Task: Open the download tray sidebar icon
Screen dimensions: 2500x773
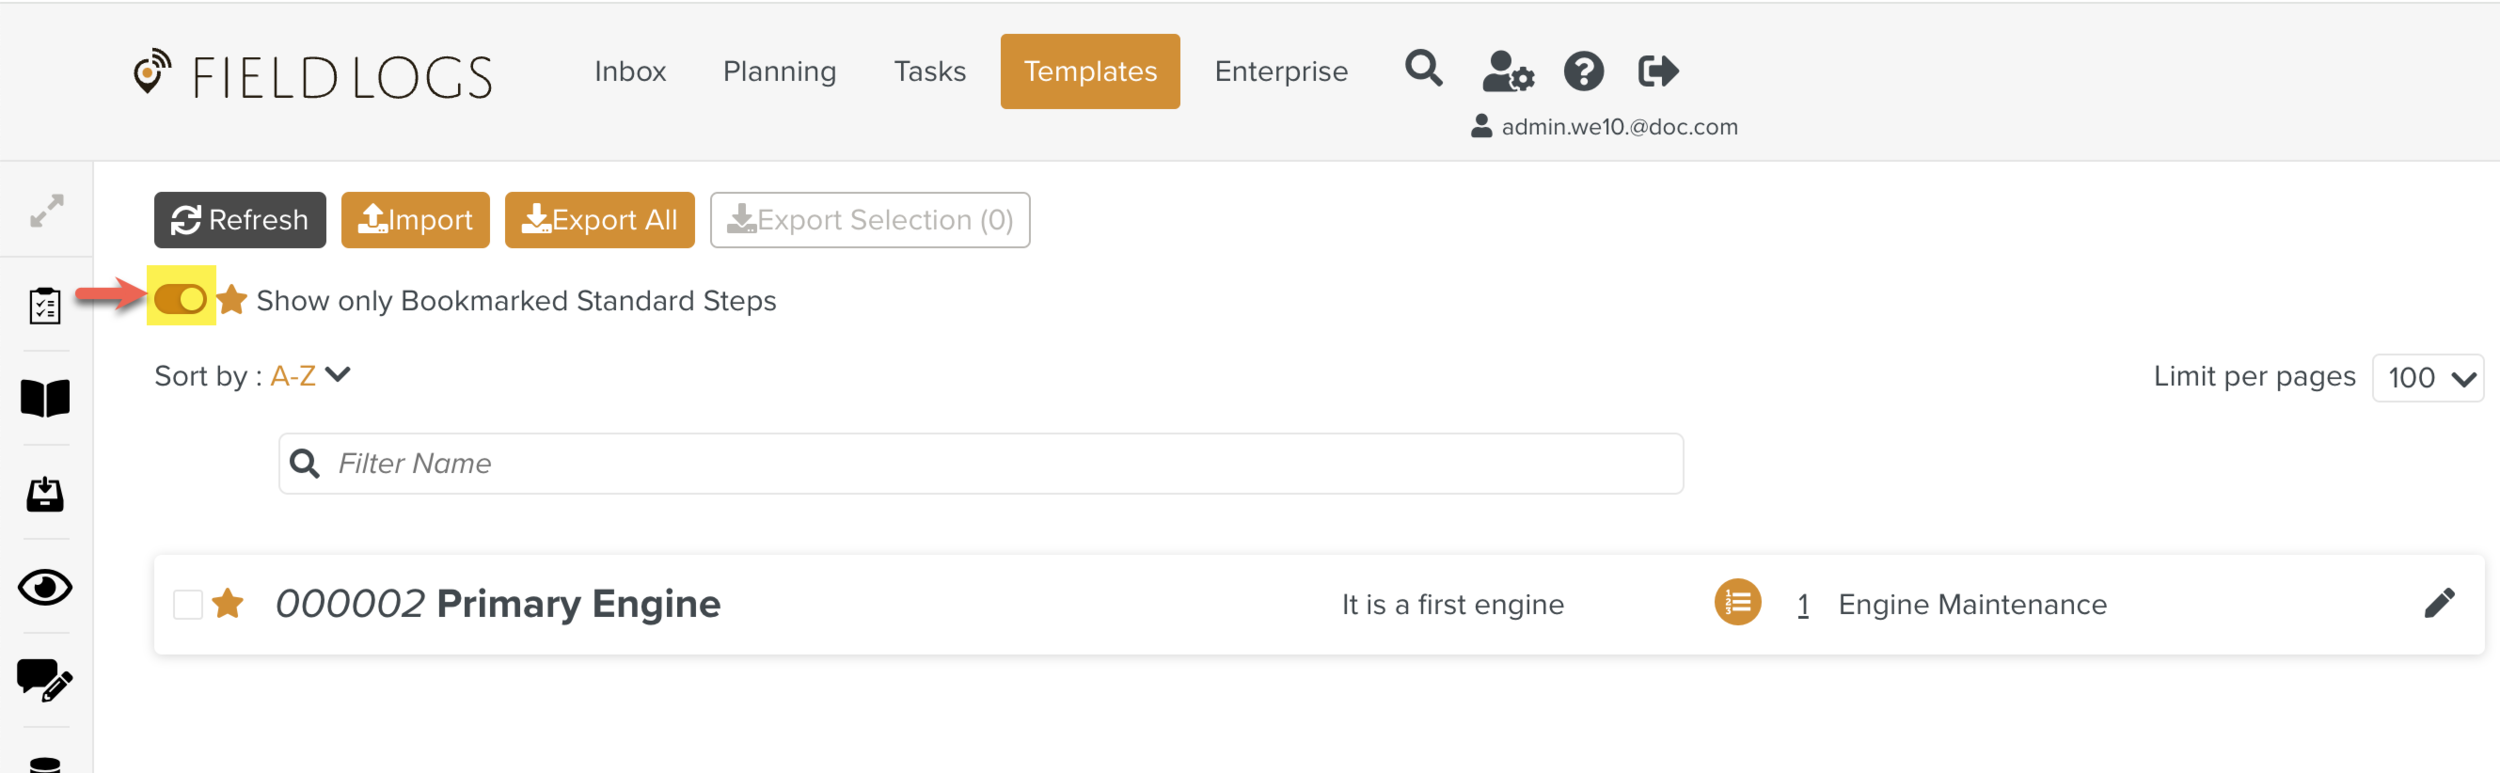Action: point(45,493)
